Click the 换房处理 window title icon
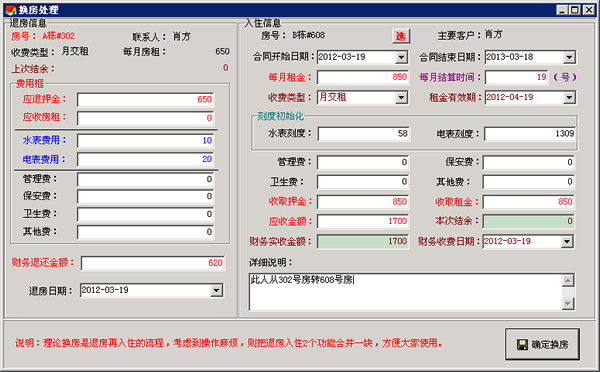The height and width of the screenshot is (372, 600). [11, 10]
